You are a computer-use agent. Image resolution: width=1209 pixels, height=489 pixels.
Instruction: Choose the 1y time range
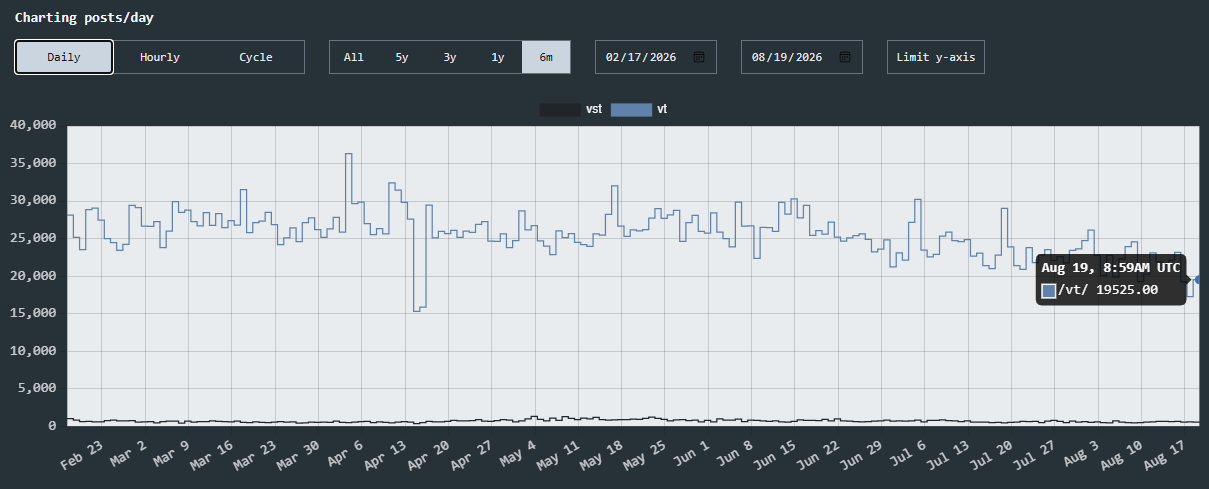click(498, 57)
